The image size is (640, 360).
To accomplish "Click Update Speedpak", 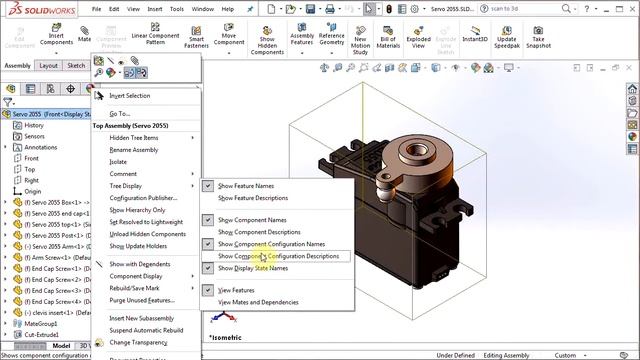I will tap(507, 37).
